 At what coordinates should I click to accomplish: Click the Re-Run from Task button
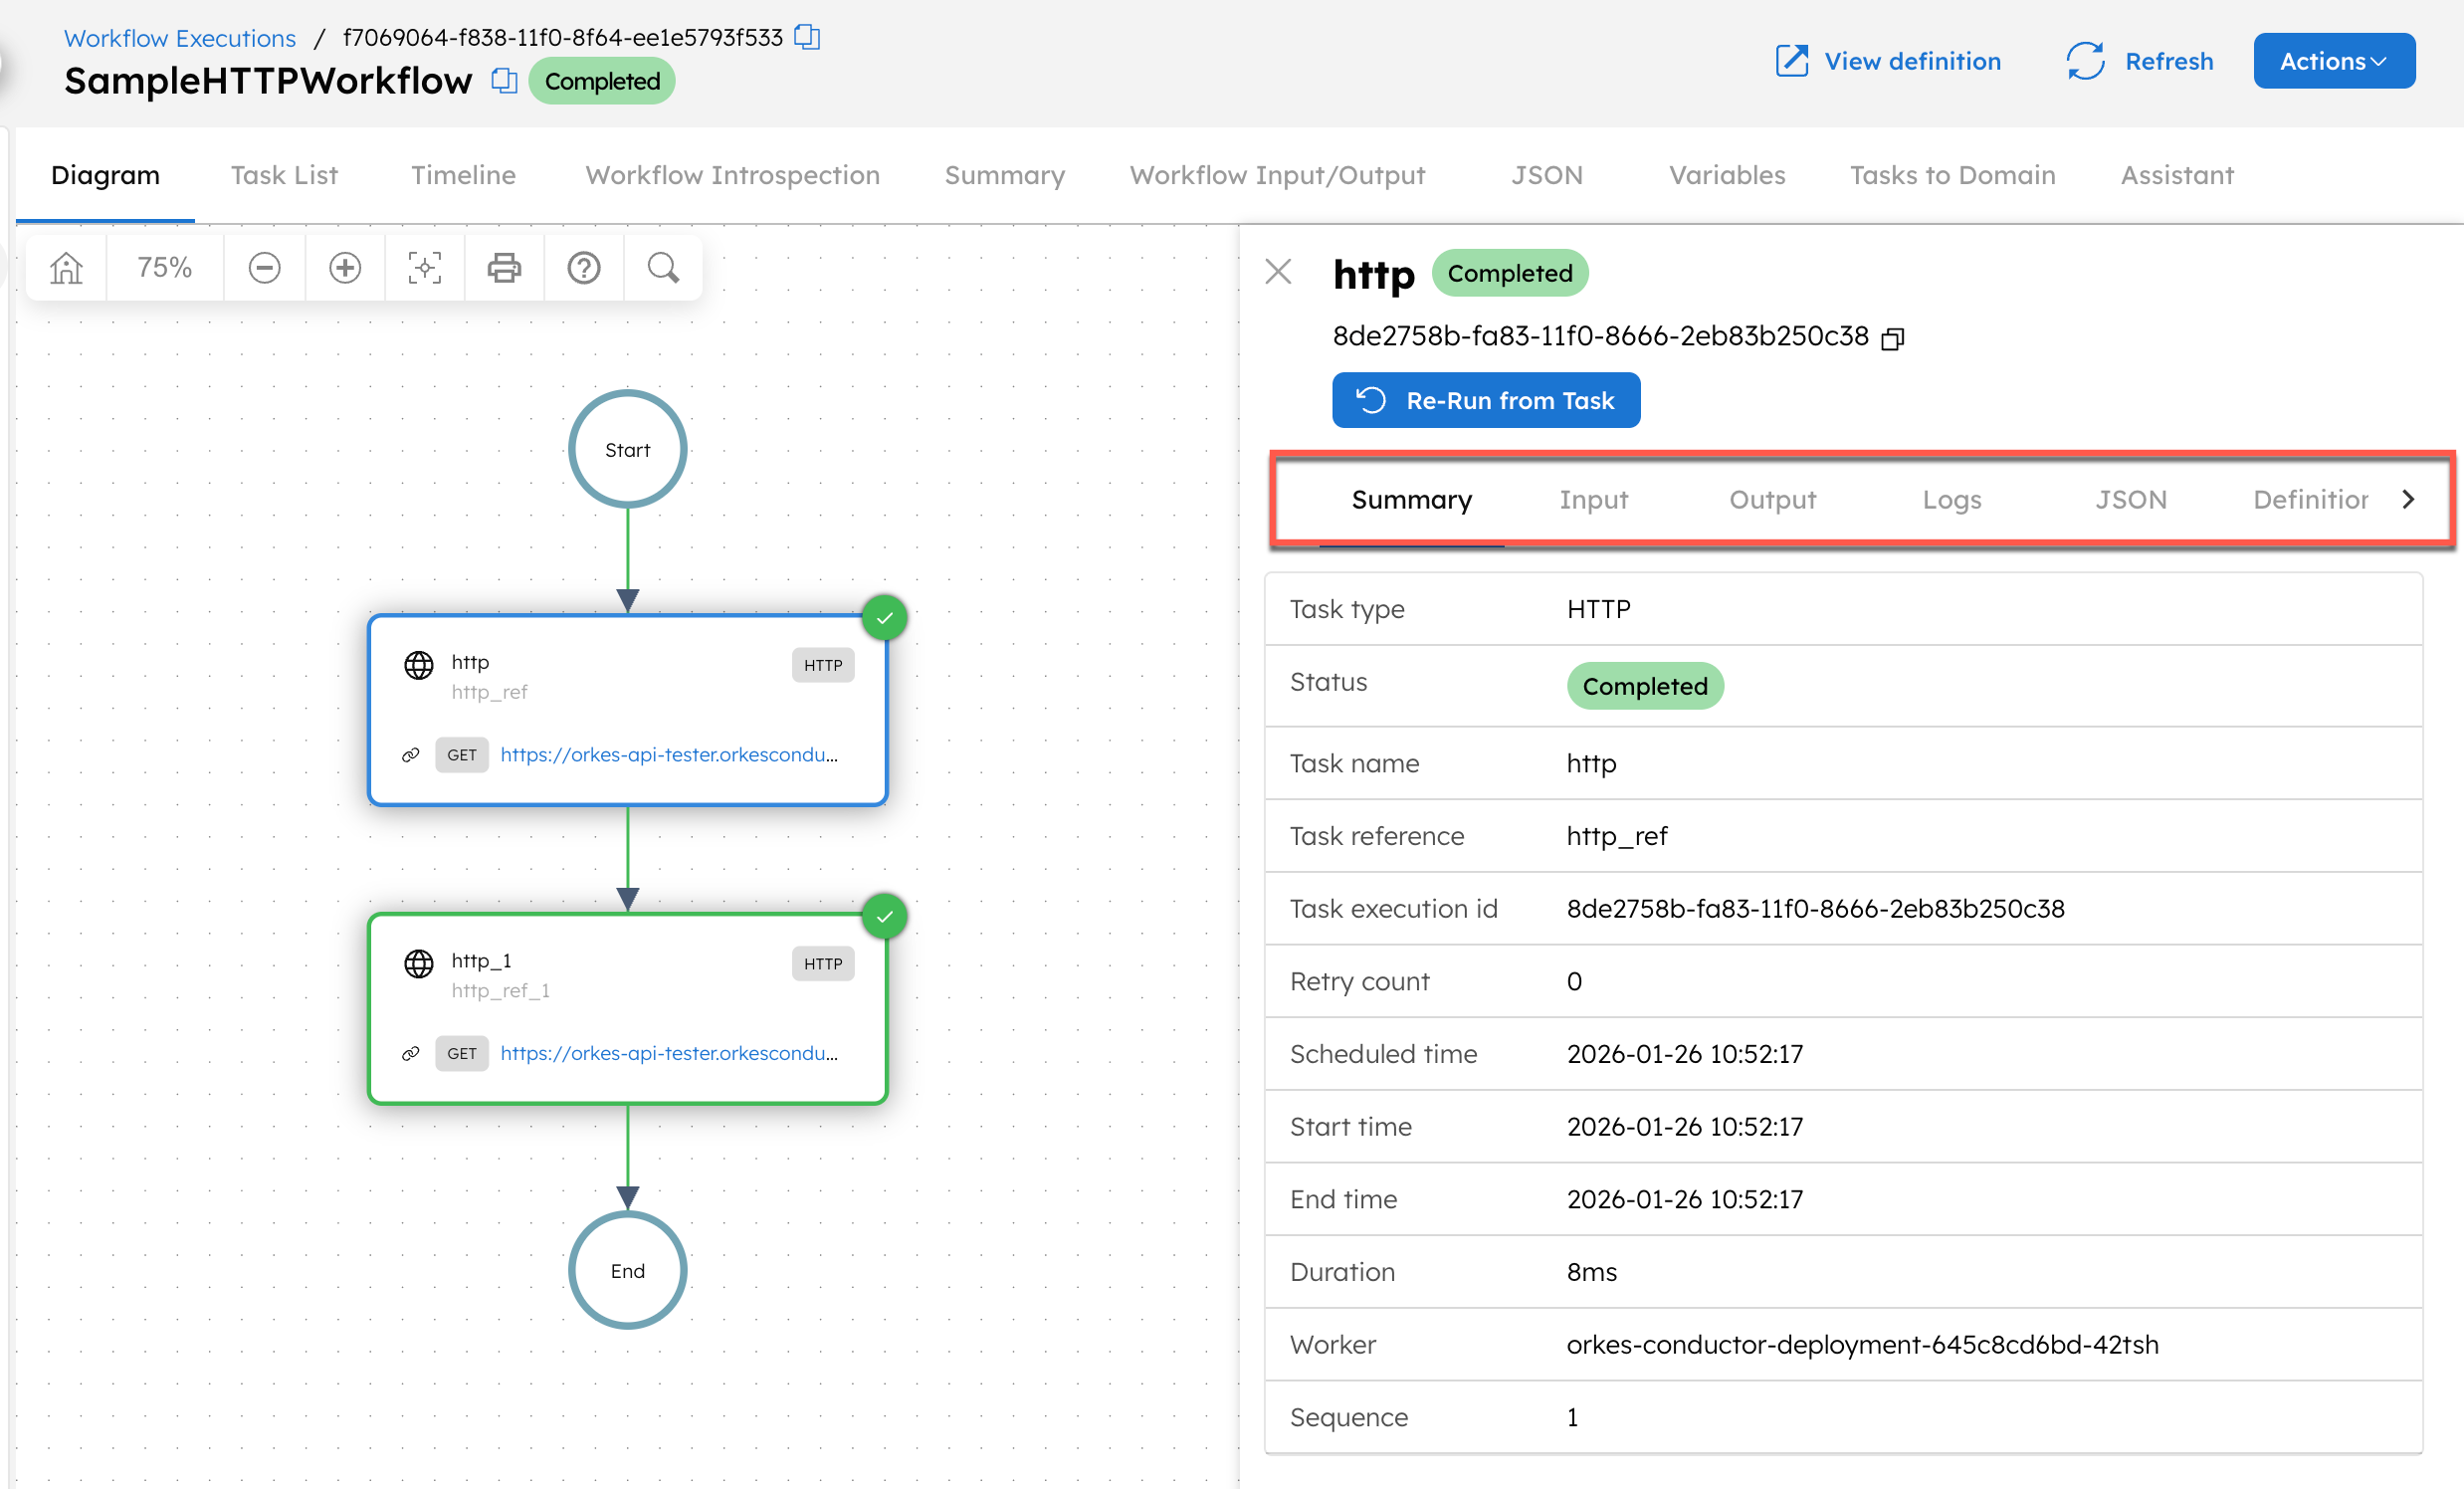pos(1486,400)
